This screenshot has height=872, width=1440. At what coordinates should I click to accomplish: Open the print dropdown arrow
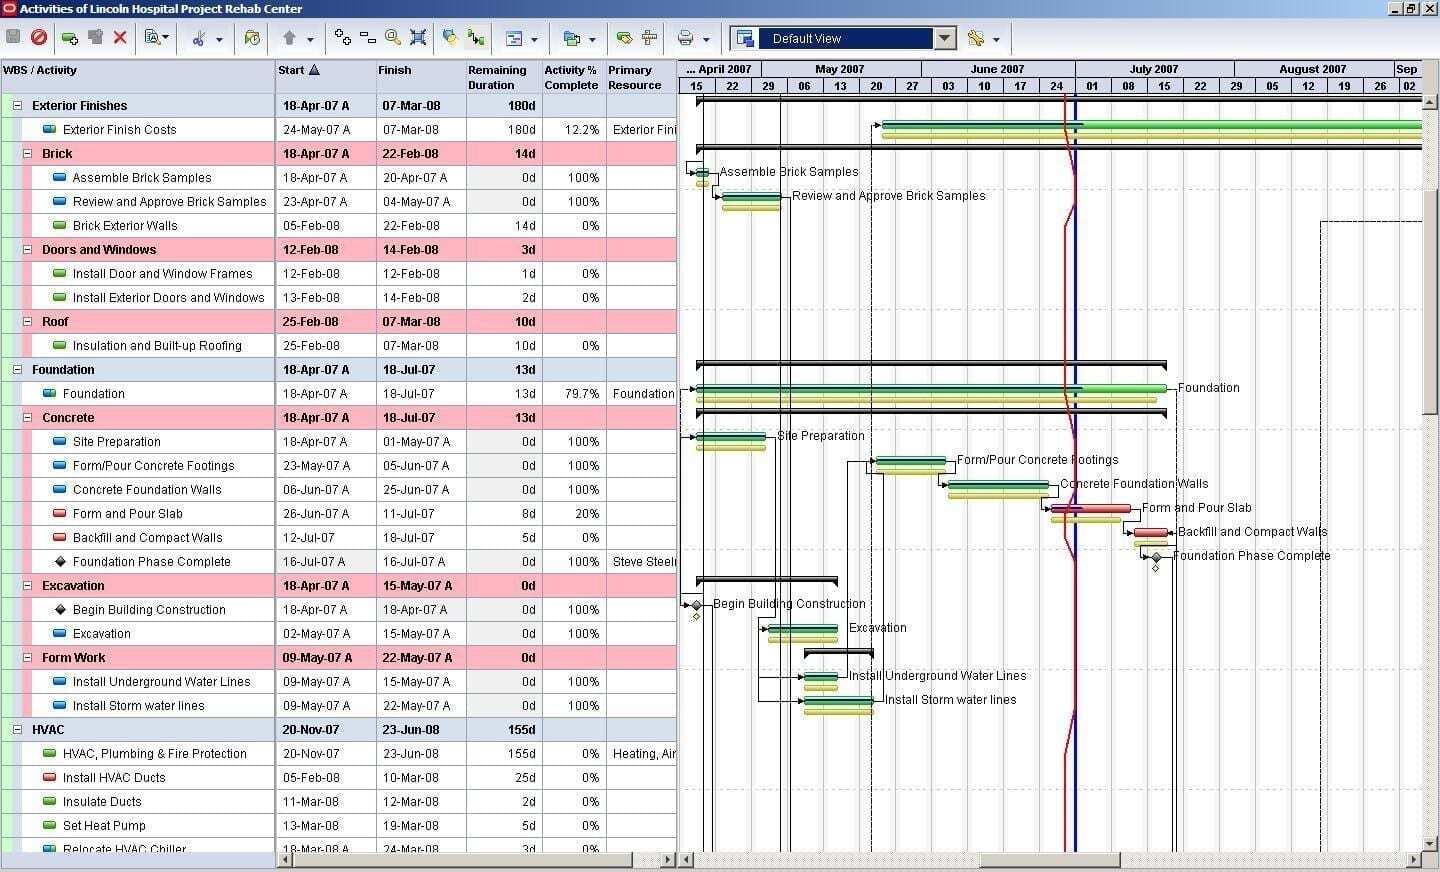coord(706,38)
